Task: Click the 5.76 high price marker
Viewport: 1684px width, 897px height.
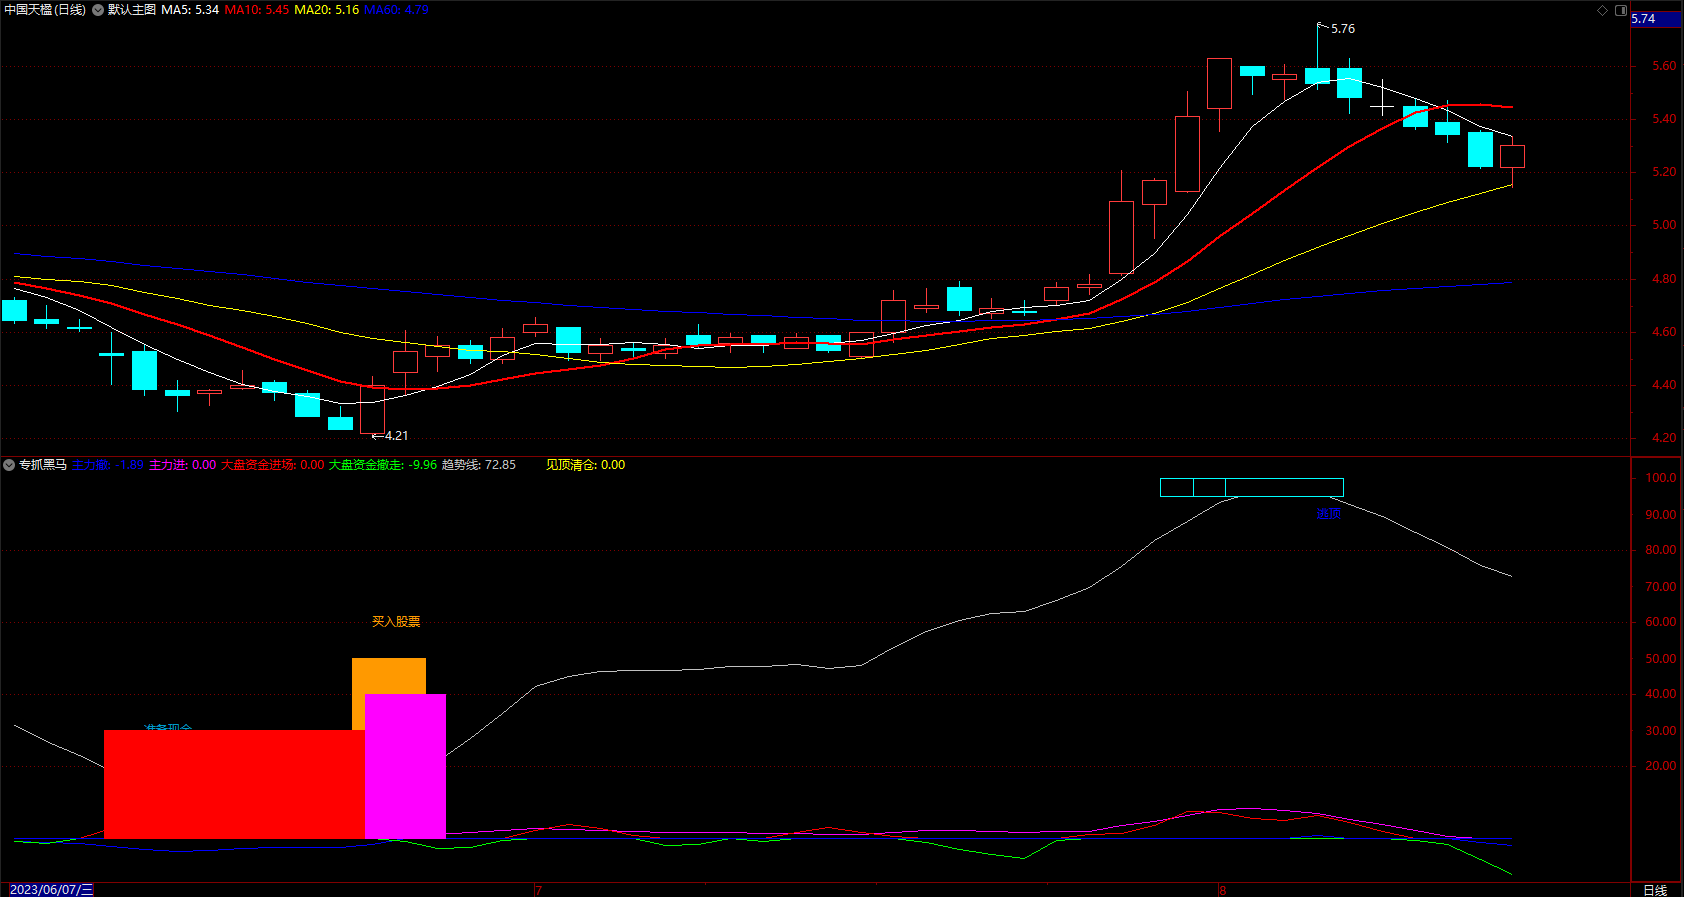Action: 1343,29
